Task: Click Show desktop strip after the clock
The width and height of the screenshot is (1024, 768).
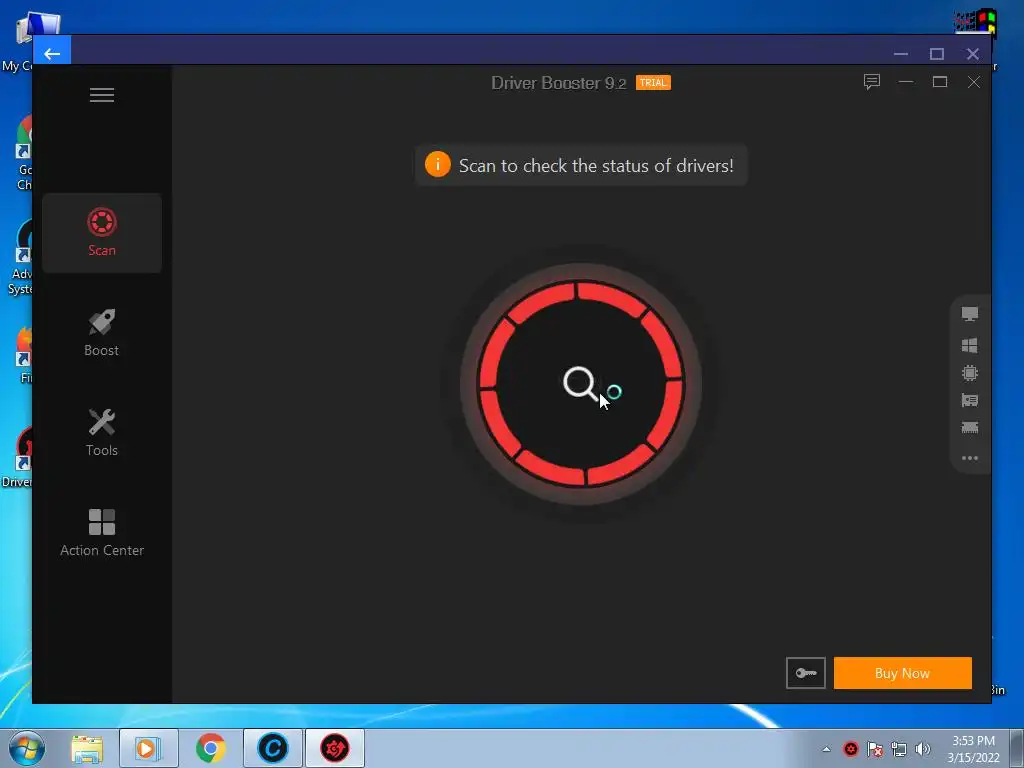Action: [1017, 748]
